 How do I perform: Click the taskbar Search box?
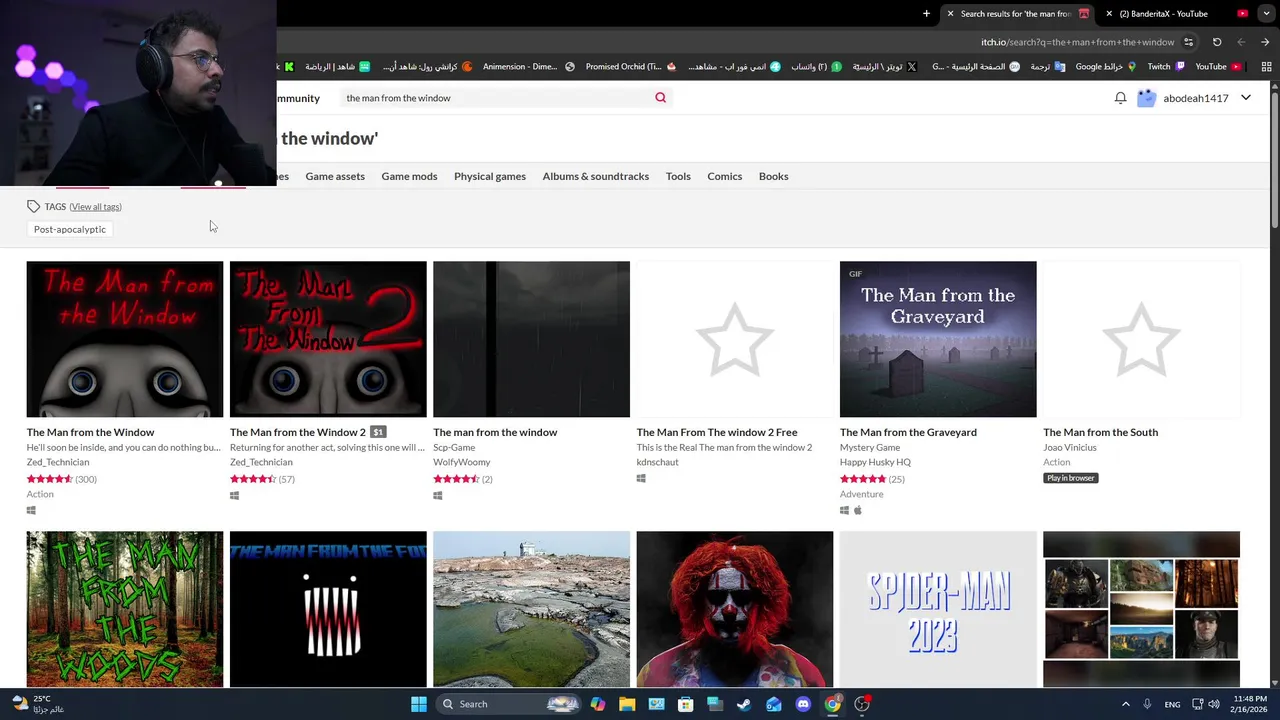pos(511,704)
